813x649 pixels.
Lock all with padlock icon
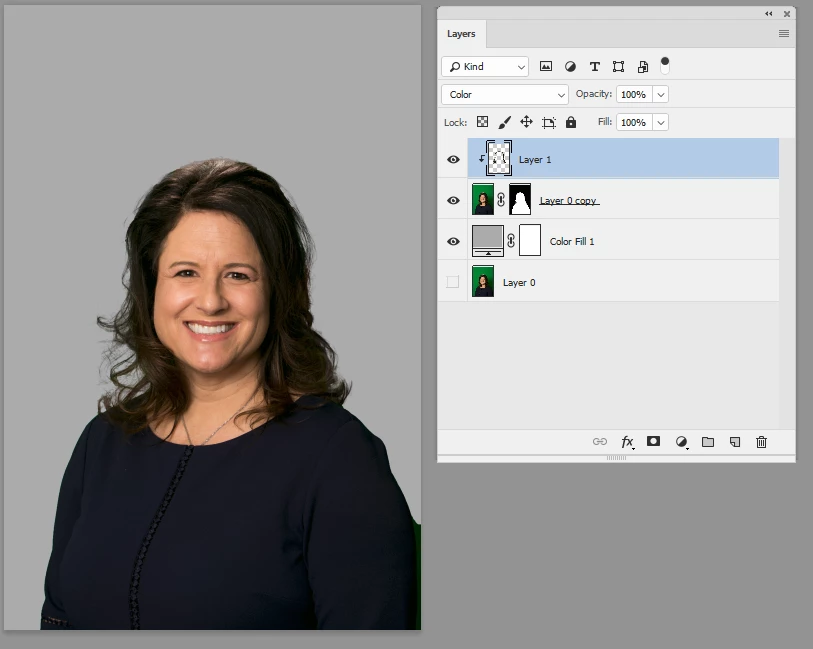click(571, 122)
